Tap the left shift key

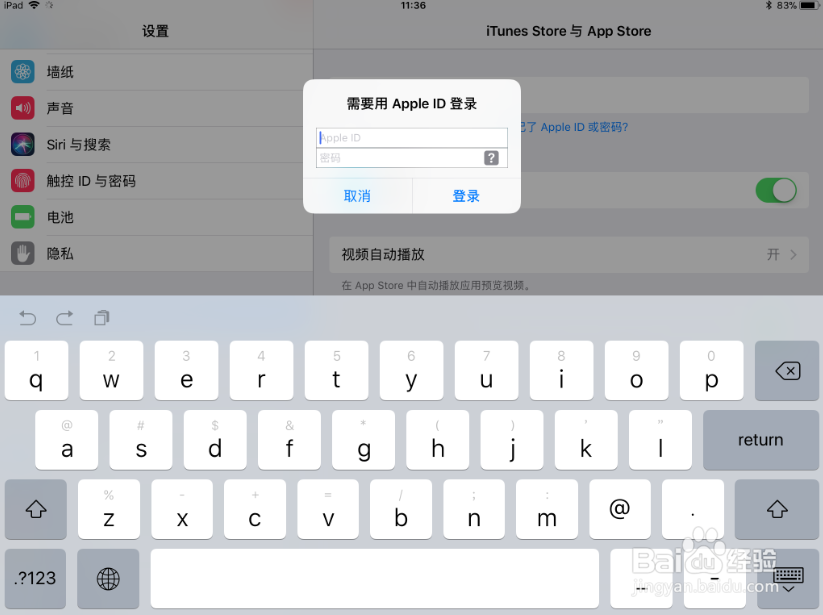(36, 509)
